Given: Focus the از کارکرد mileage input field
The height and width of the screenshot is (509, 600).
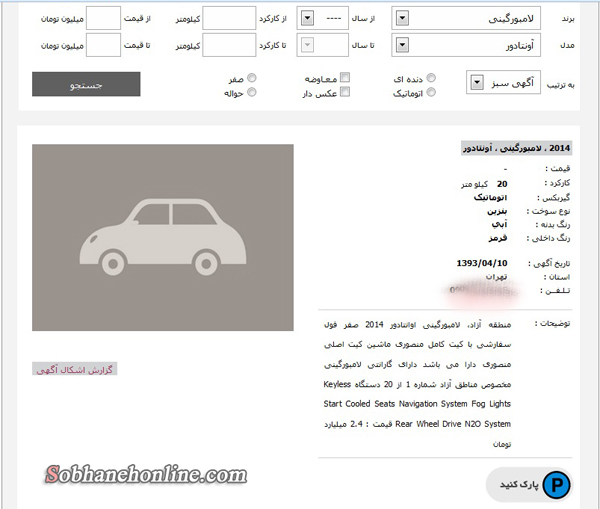Looking at the screenshot, I should pyautogui.click(x=228, y=19).
